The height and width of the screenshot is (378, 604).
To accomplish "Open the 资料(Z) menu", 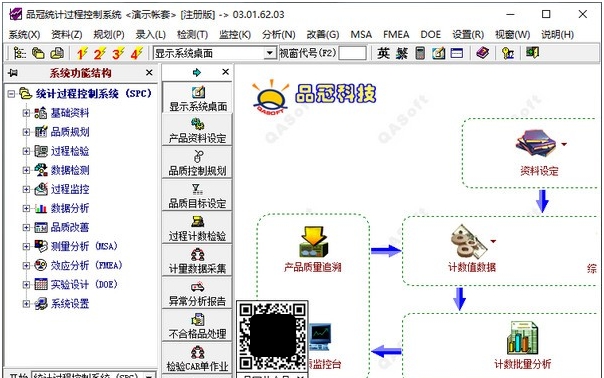I will 67,35.
